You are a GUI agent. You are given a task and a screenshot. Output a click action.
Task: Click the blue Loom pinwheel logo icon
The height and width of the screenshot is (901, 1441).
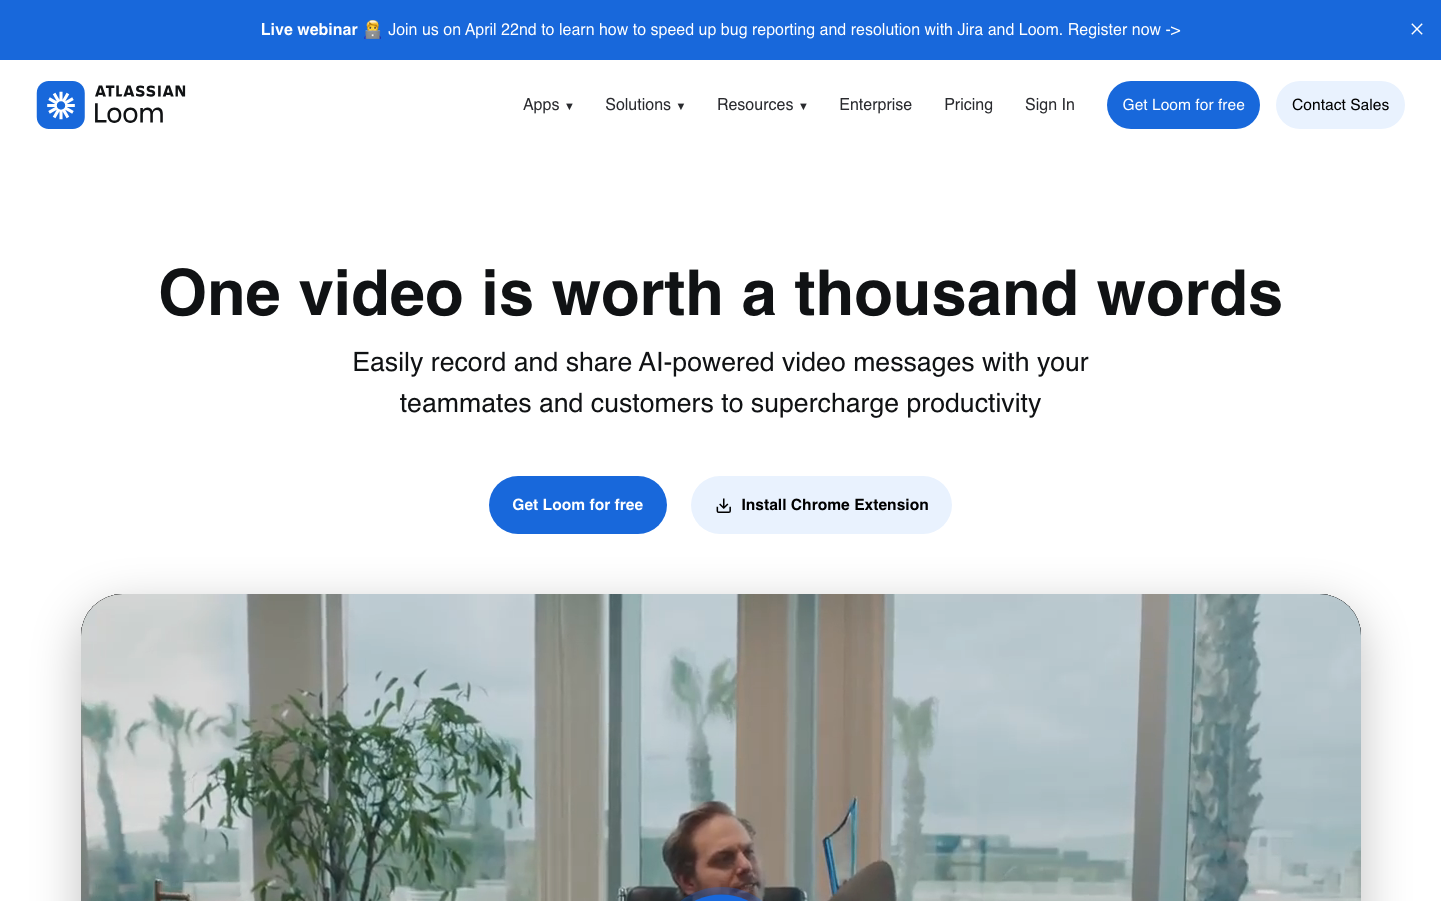[60, 105]
